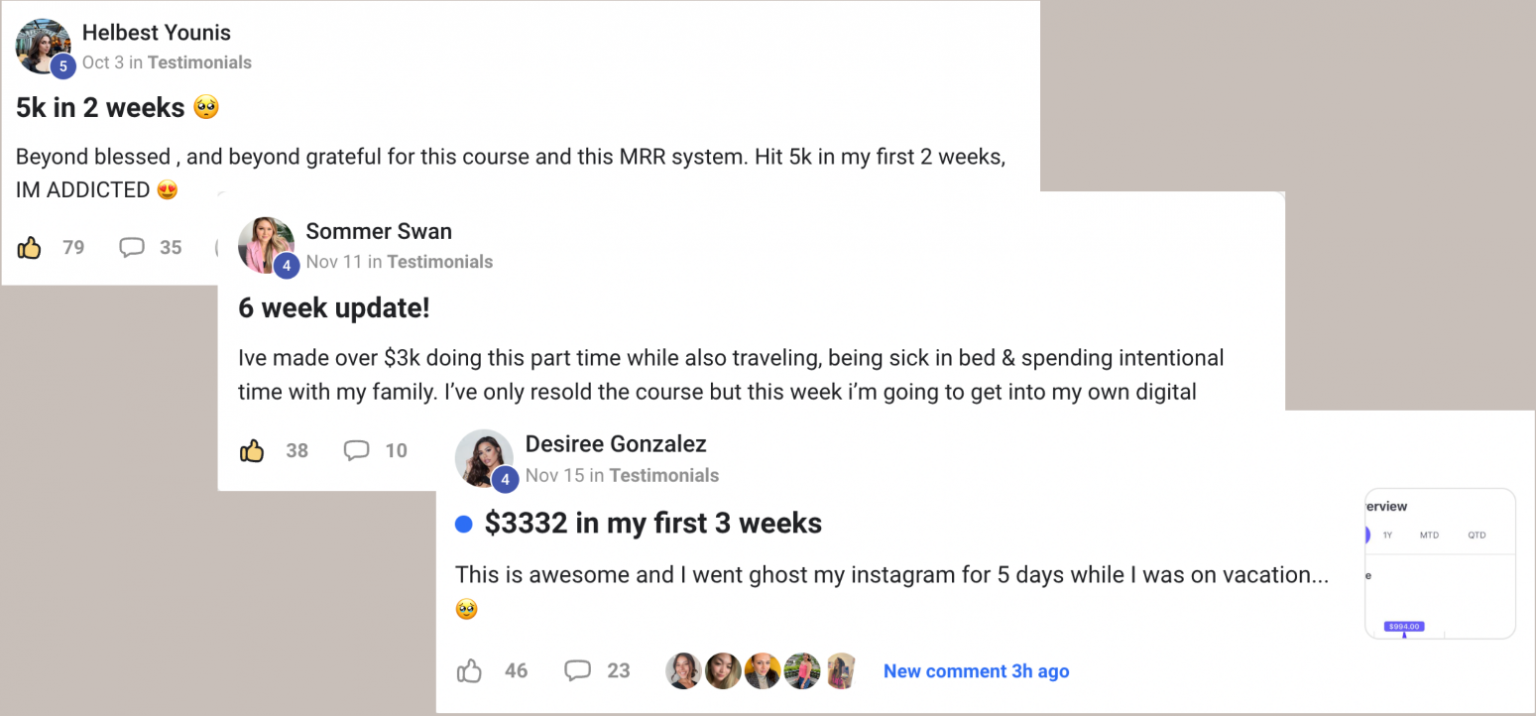This screenshot has height=716, width=1536.
Task: Select the QTD tab on the overview chart
Action: tap(1479, 535)
